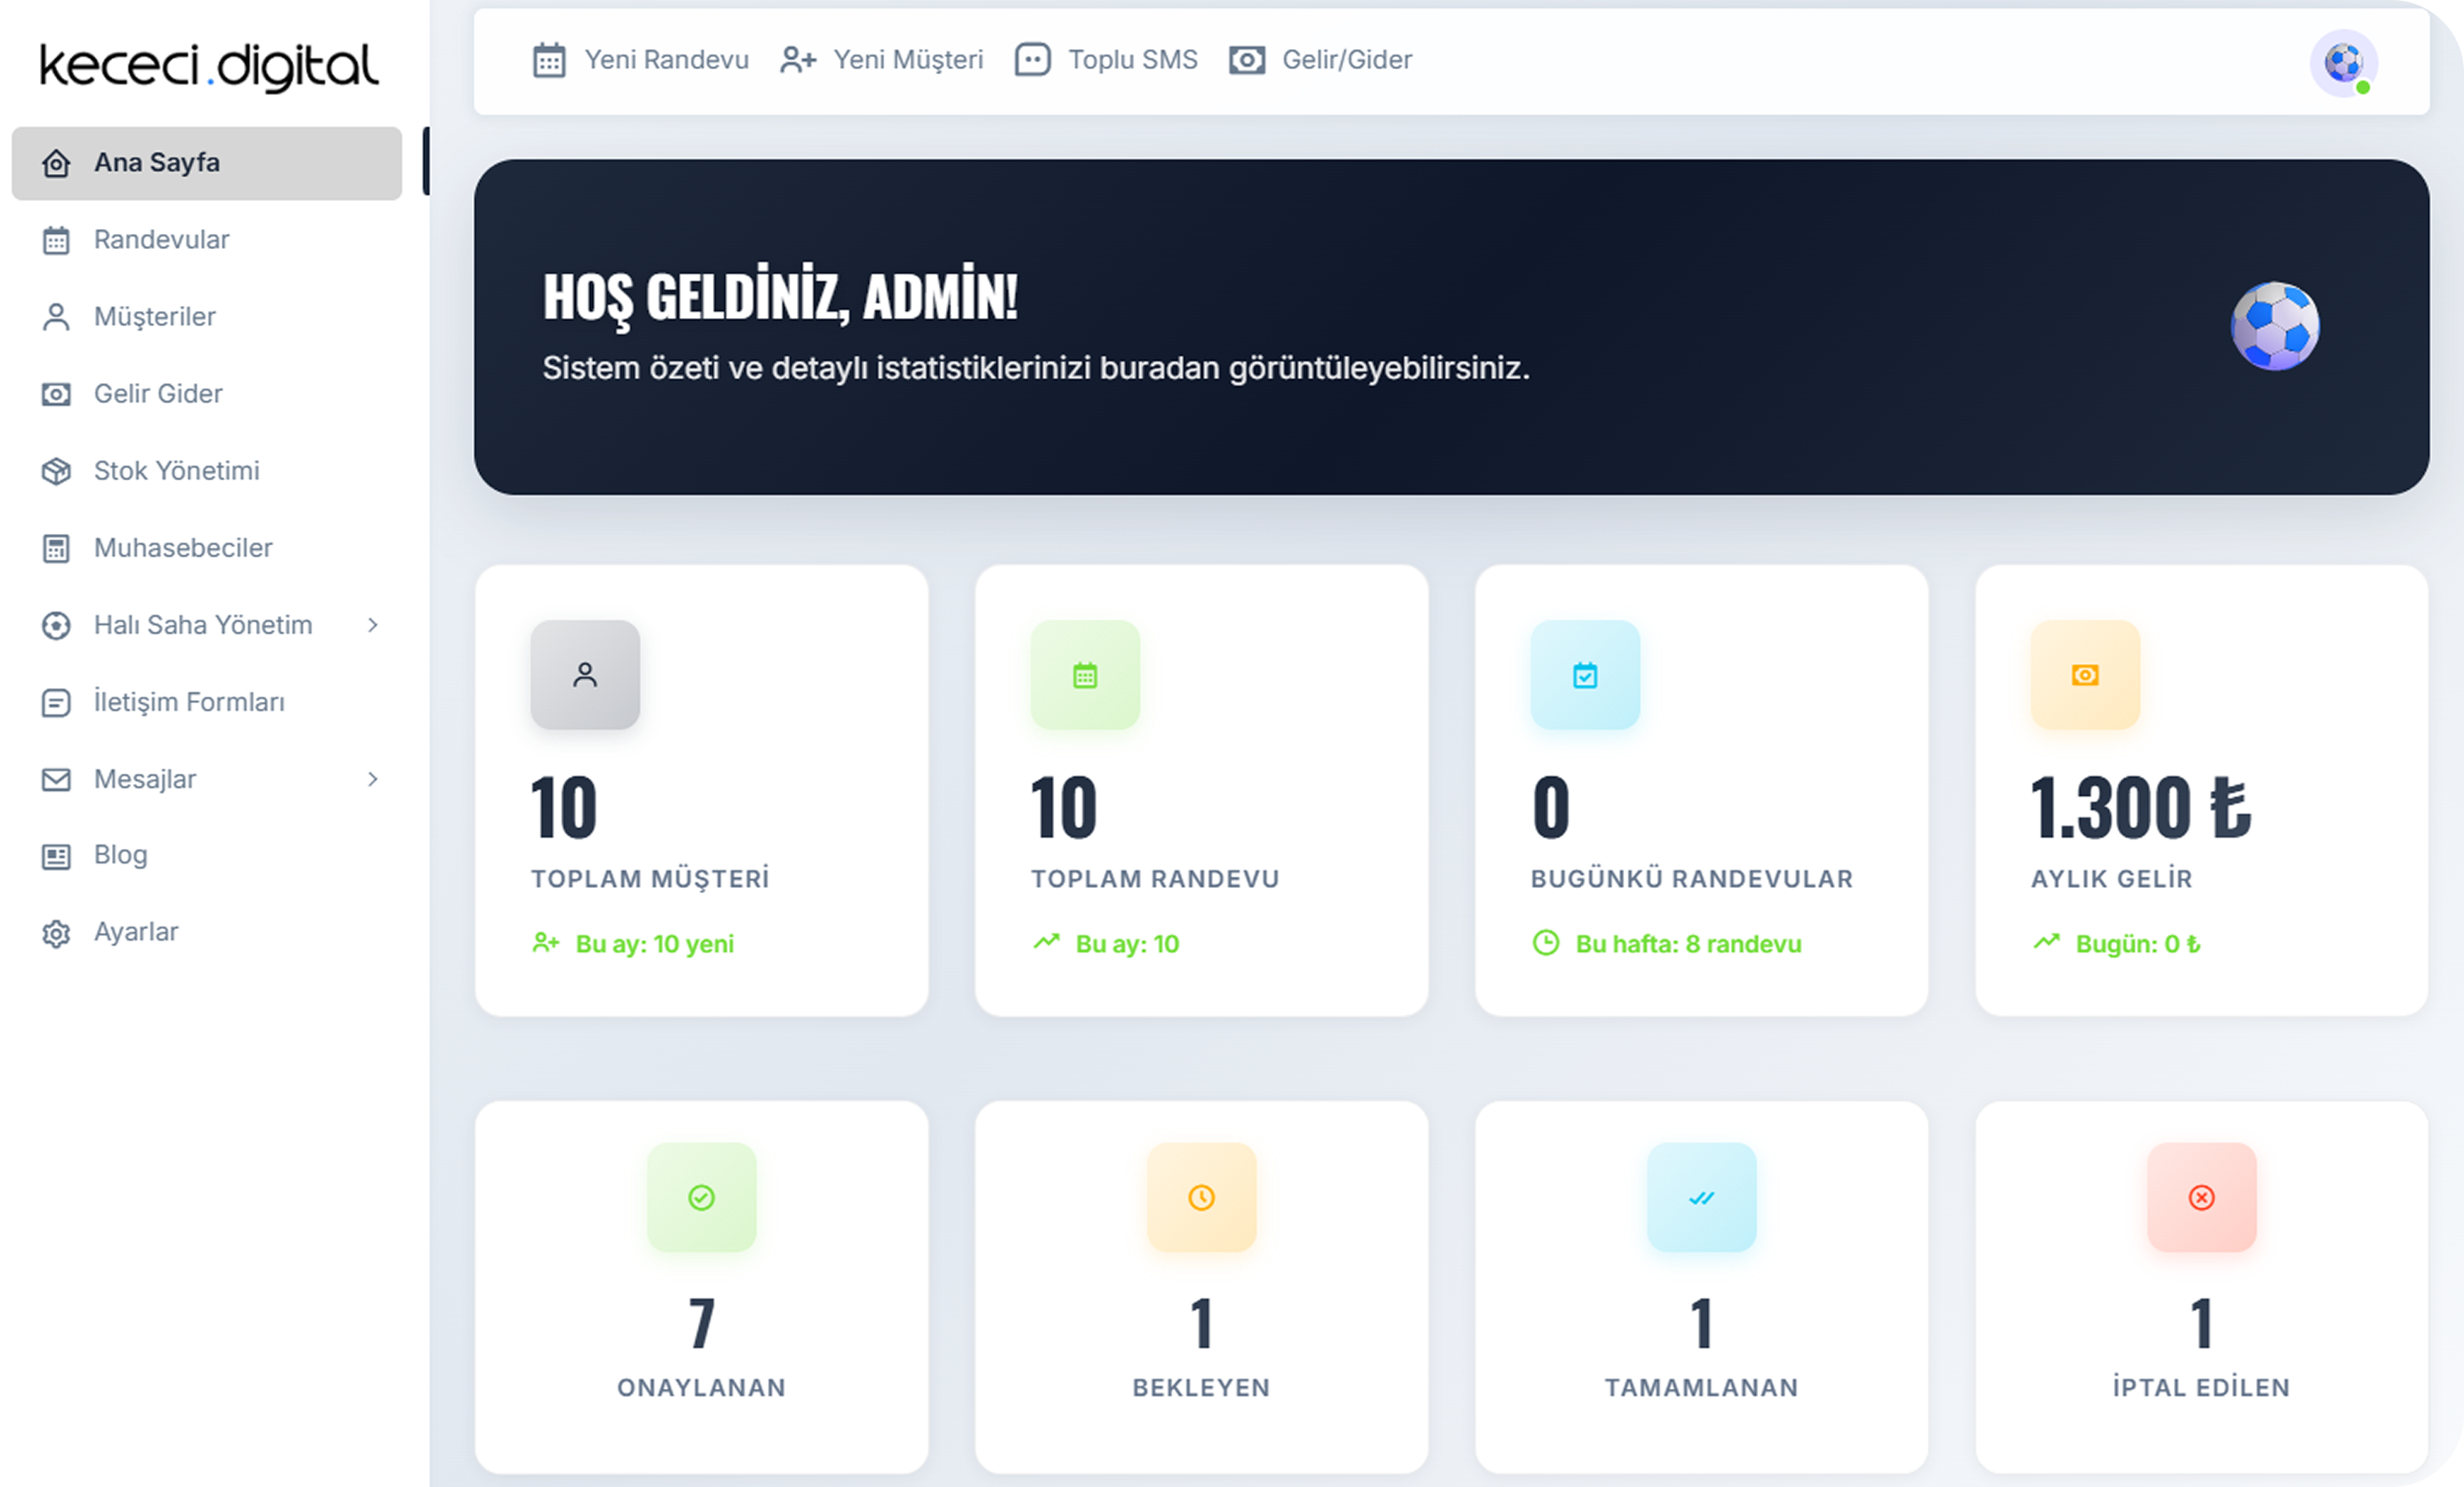Click the Blog newspaper icon

pyautogui.click(x=56, y=856)
